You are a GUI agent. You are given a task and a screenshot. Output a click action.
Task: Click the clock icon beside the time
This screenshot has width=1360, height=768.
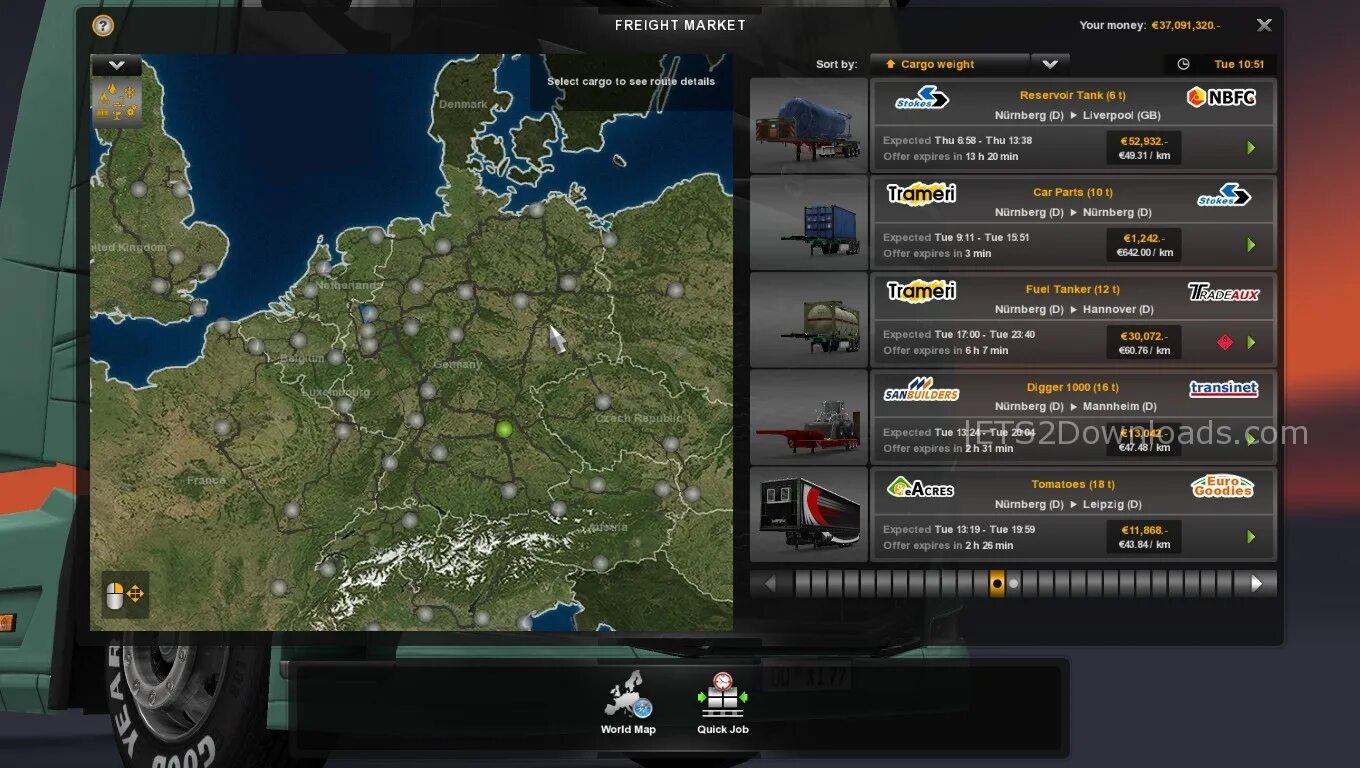tap(1183, 64)
